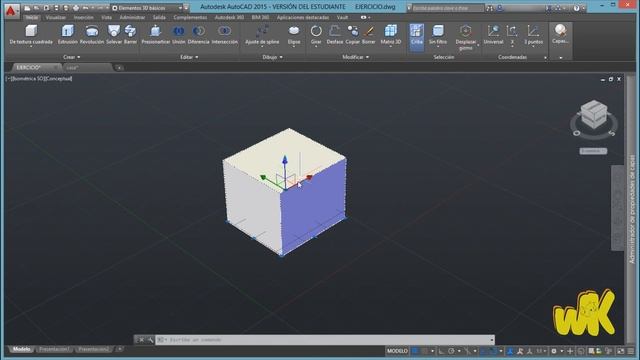Click the command line input field
The width and height of the screenshot is (640, 360).
[x=325, y=340]
